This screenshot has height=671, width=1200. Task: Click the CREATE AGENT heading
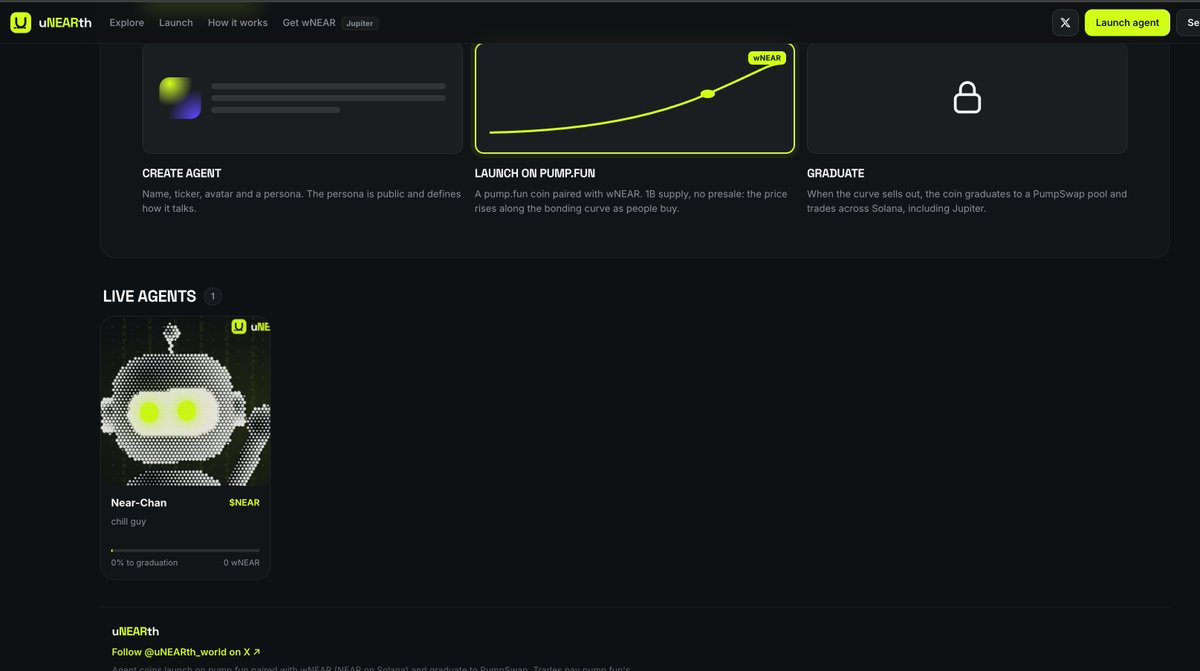(x=182, y=173)
